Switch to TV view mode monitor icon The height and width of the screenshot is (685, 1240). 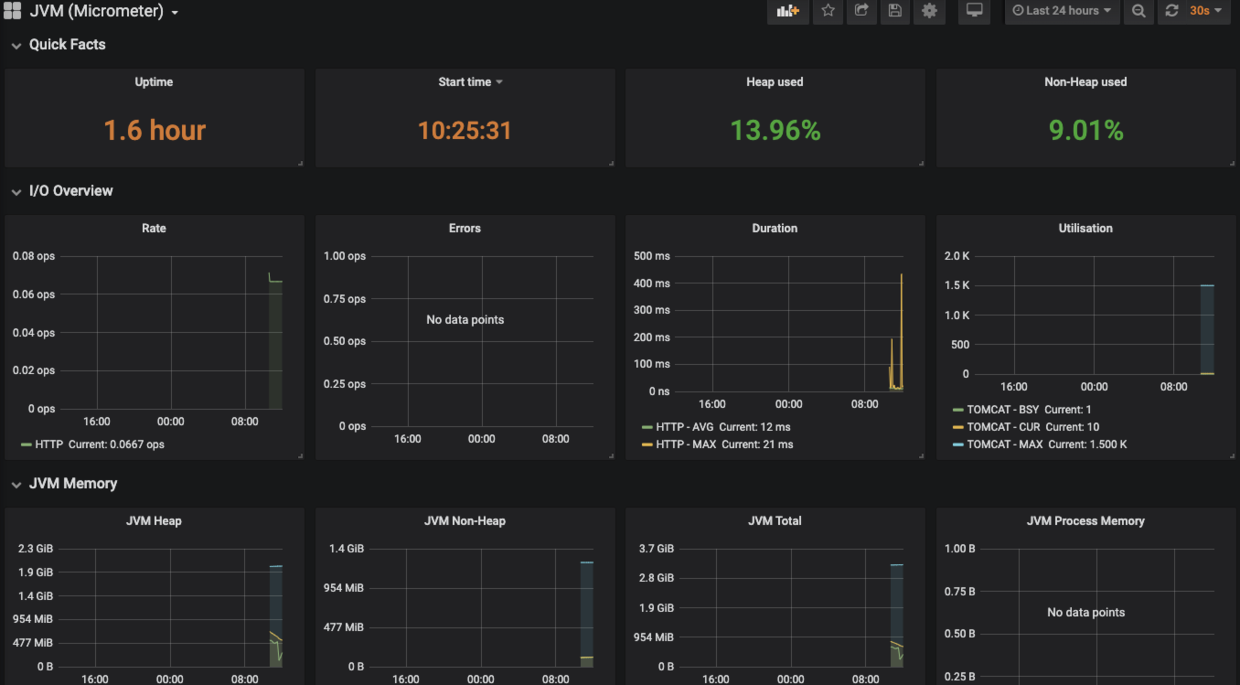click(974, 11)
